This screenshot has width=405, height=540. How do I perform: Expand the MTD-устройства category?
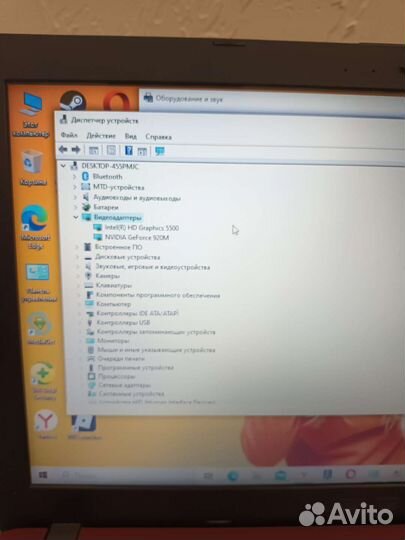coord(75,187)
